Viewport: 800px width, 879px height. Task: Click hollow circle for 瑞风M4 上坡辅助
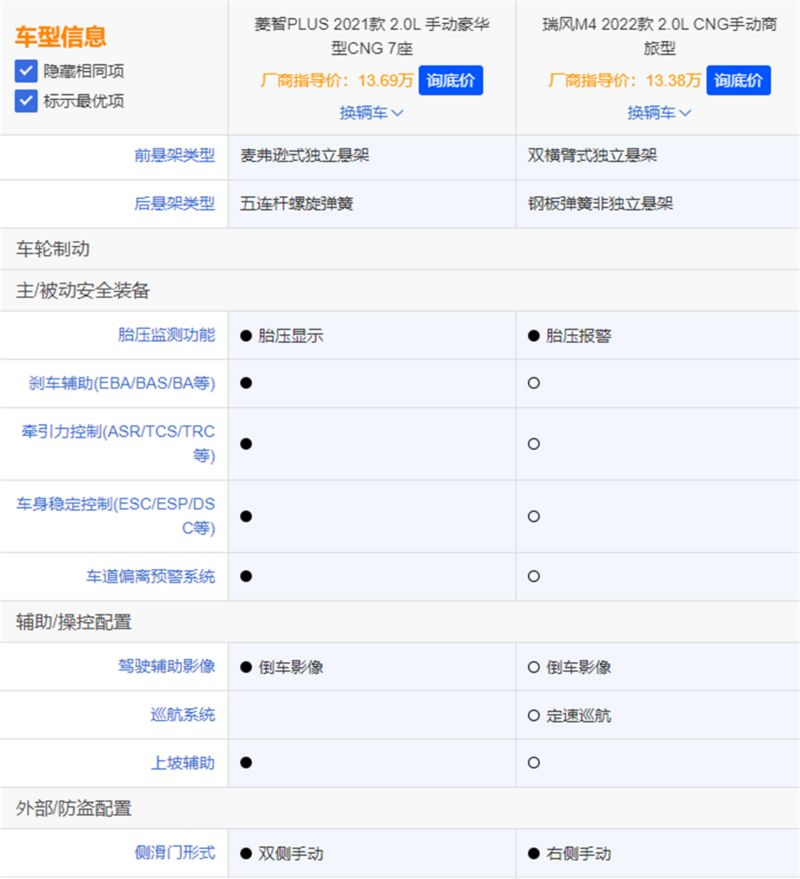tap(534, 763)
